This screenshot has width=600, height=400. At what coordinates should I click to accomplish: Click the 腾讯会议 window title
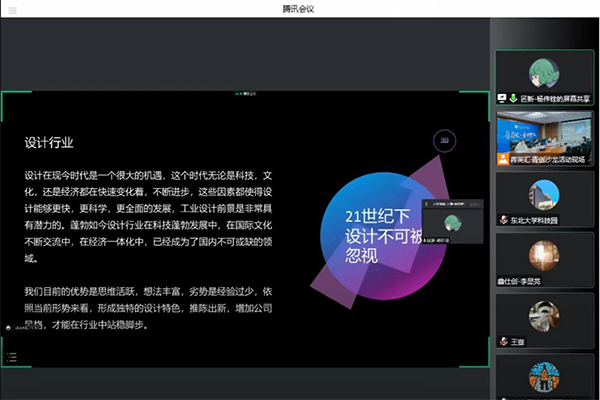point(299,8)
